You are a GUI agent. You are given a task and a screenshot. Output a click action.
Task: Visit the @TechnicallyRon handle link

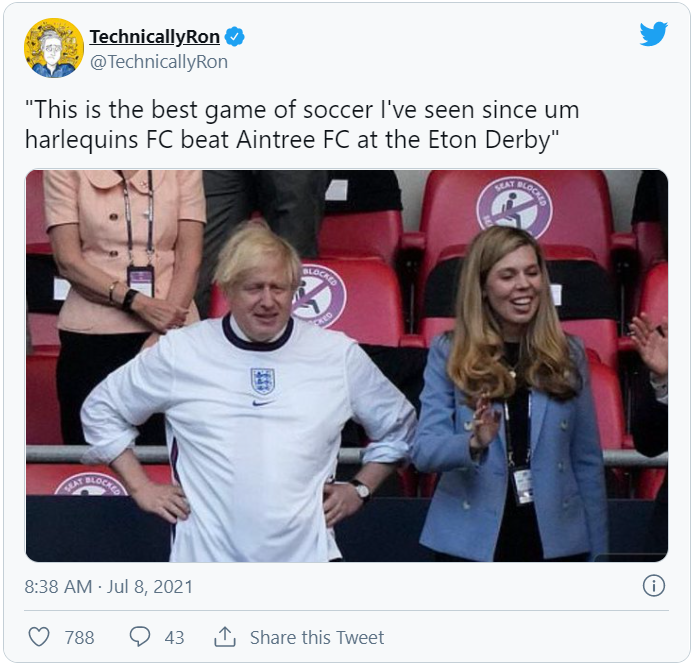point(159,62)
